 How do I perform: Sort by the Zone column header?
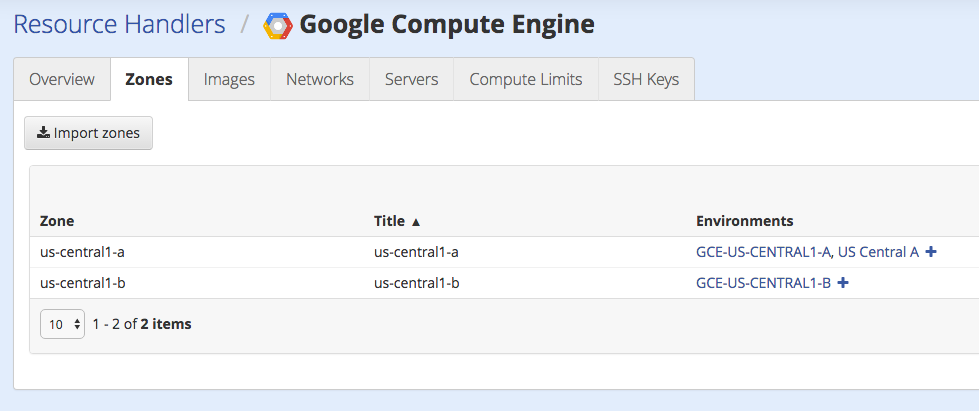click(57, 221)
